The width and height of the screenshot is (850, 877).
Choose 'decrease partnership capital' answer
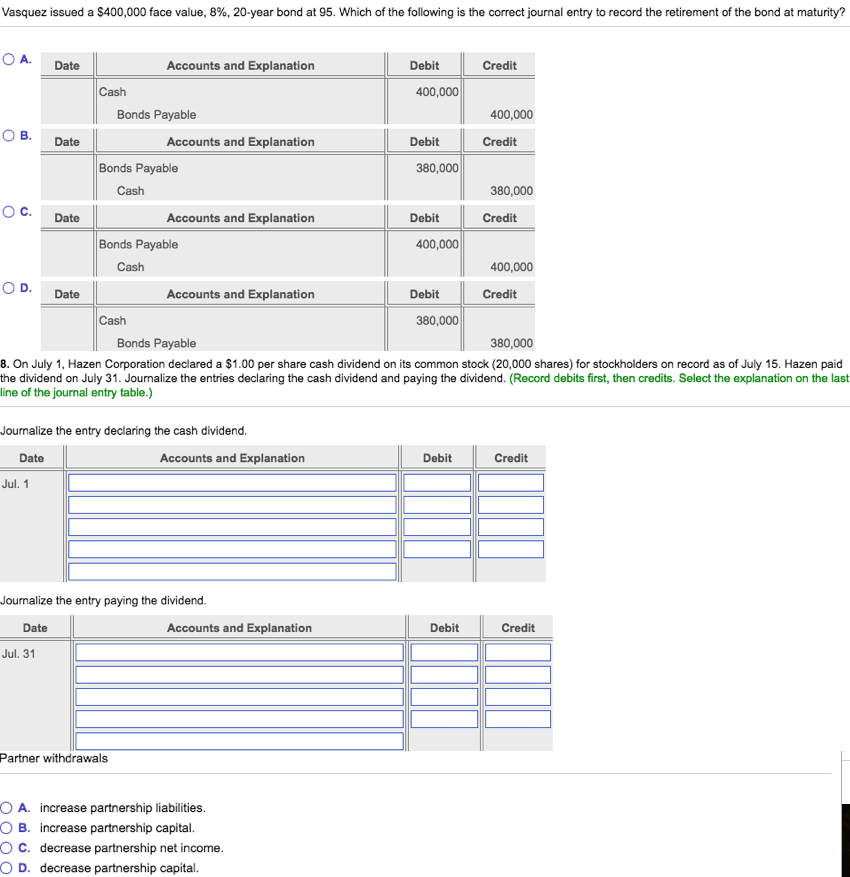point(6,868)
